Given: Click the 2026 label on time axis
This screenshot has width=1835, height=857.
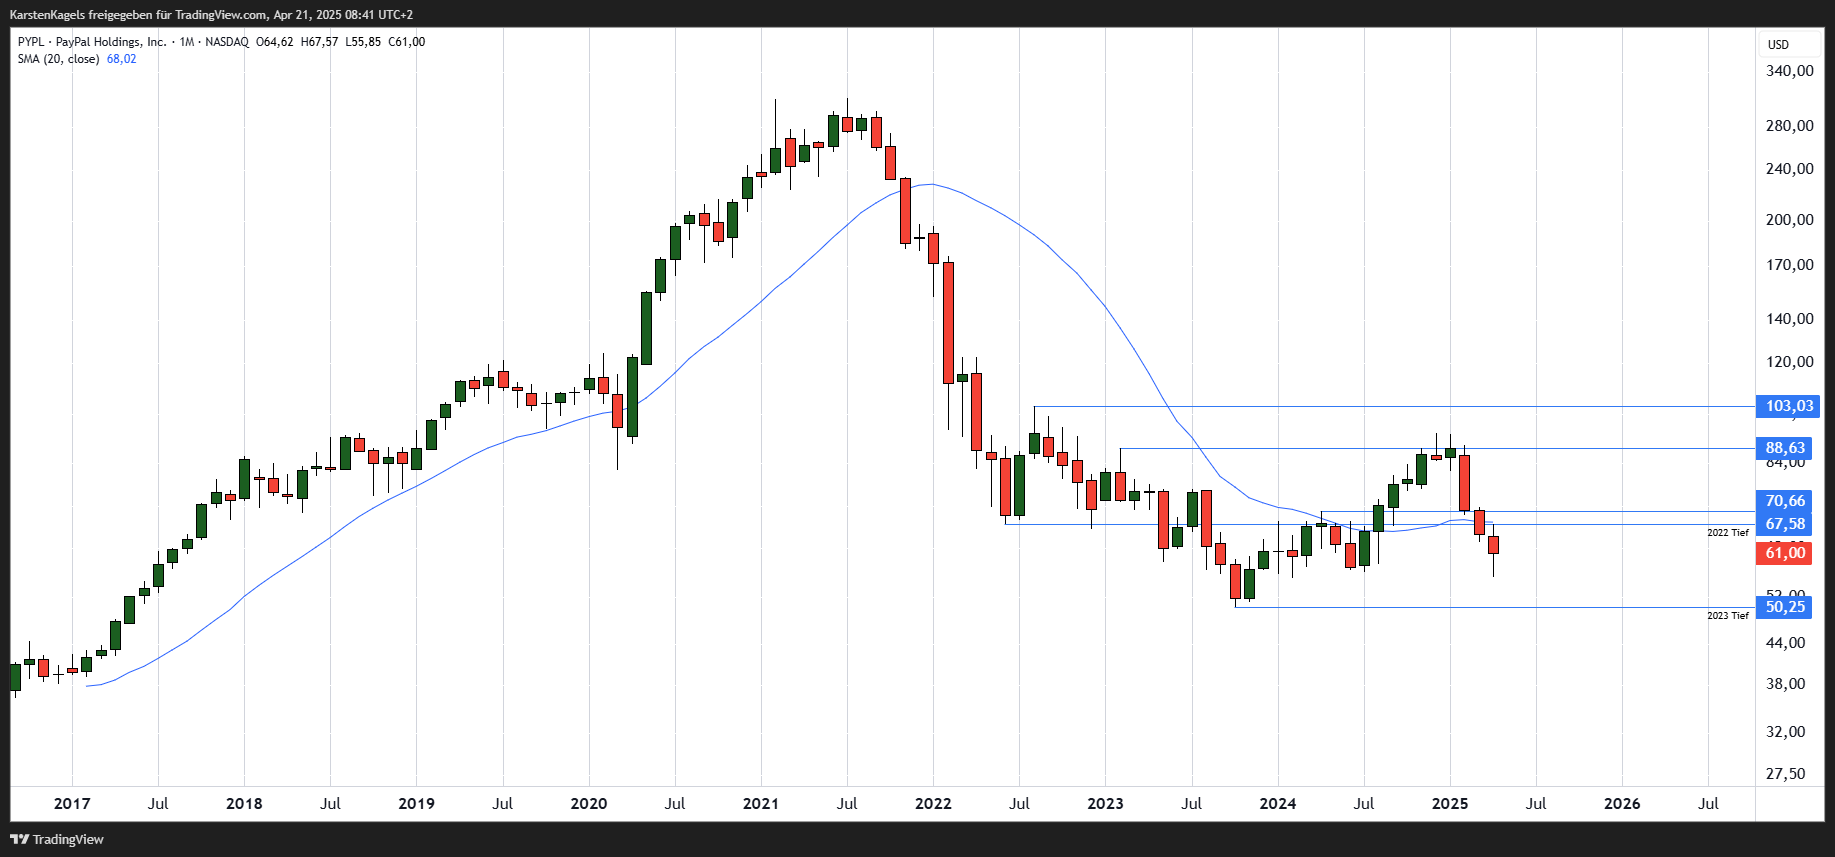Looking at the screenshot, I should pyautogui.click(x=1622, y=803).
